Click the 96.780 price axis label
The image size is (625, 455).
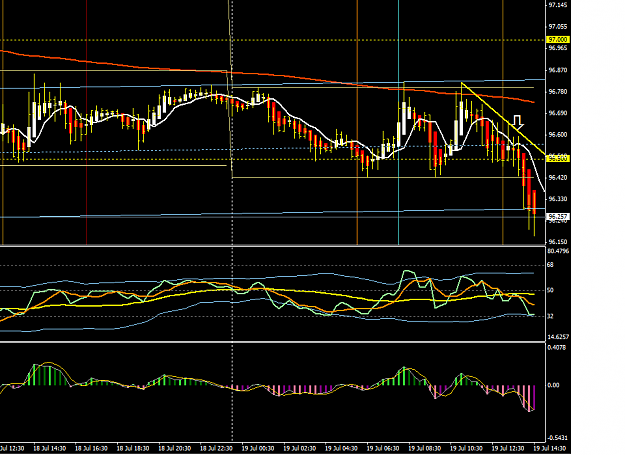tap(558, 91)
